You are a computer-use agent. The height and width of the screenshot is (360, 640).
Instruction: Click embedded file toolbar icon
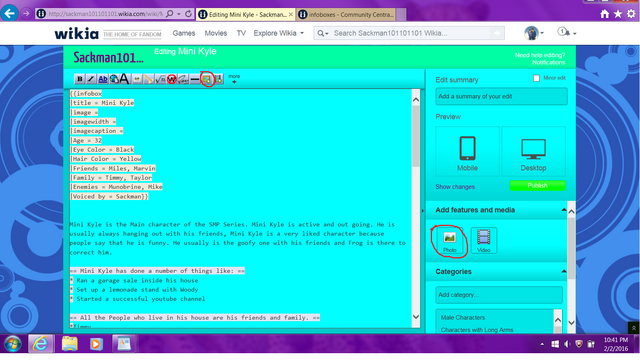137,79
